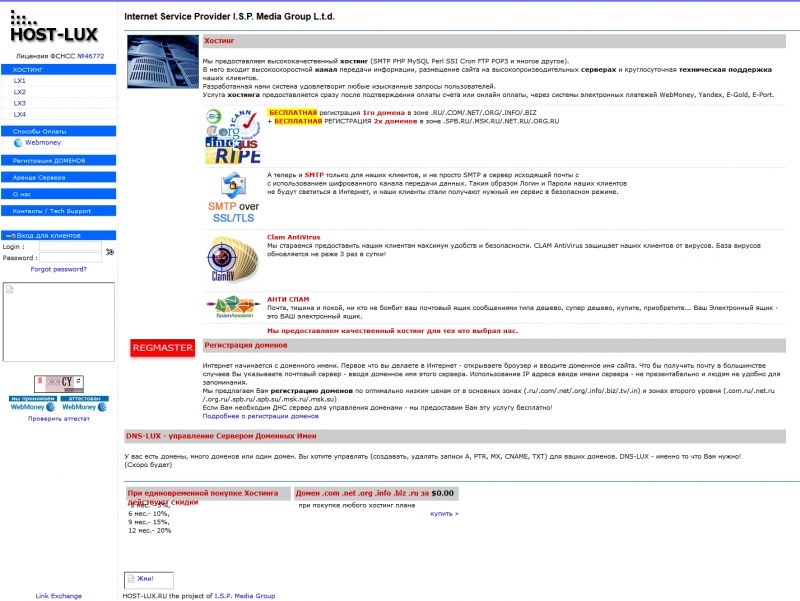Click the ICANN and RIPE domain logos image
This screenshot has height=601, width=800.
click(233, 137)
